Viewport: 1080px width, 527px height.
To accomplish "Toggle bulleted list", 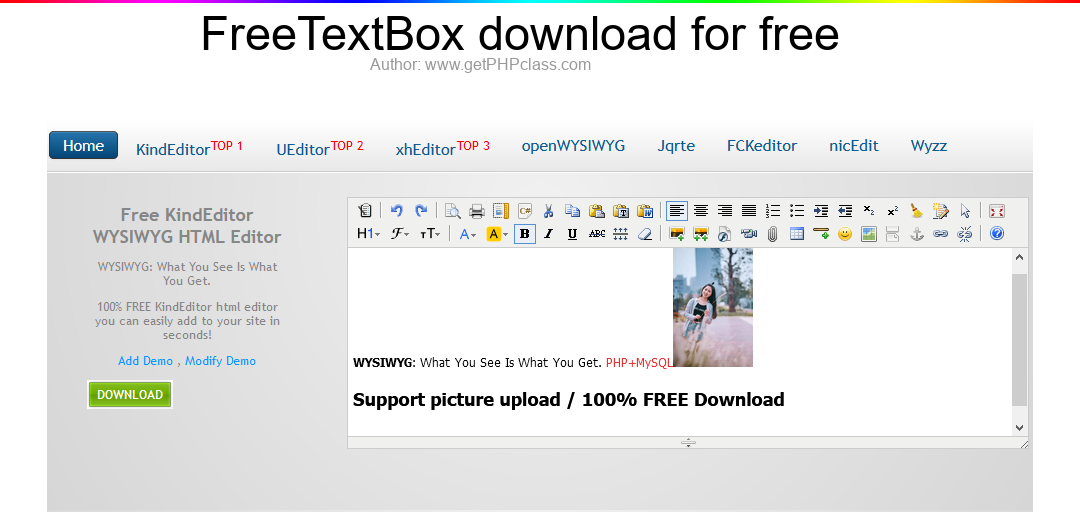I will pos(797,211).
